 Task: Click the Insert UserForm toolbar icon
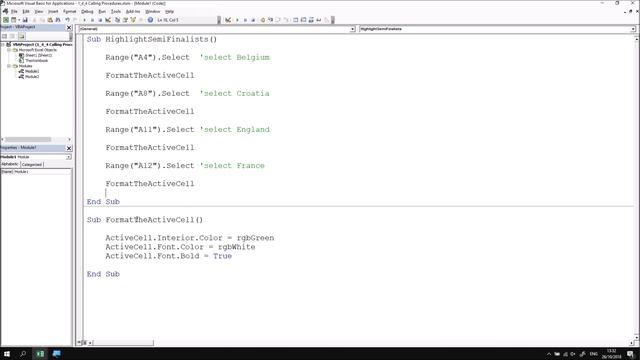click(13, 20)
